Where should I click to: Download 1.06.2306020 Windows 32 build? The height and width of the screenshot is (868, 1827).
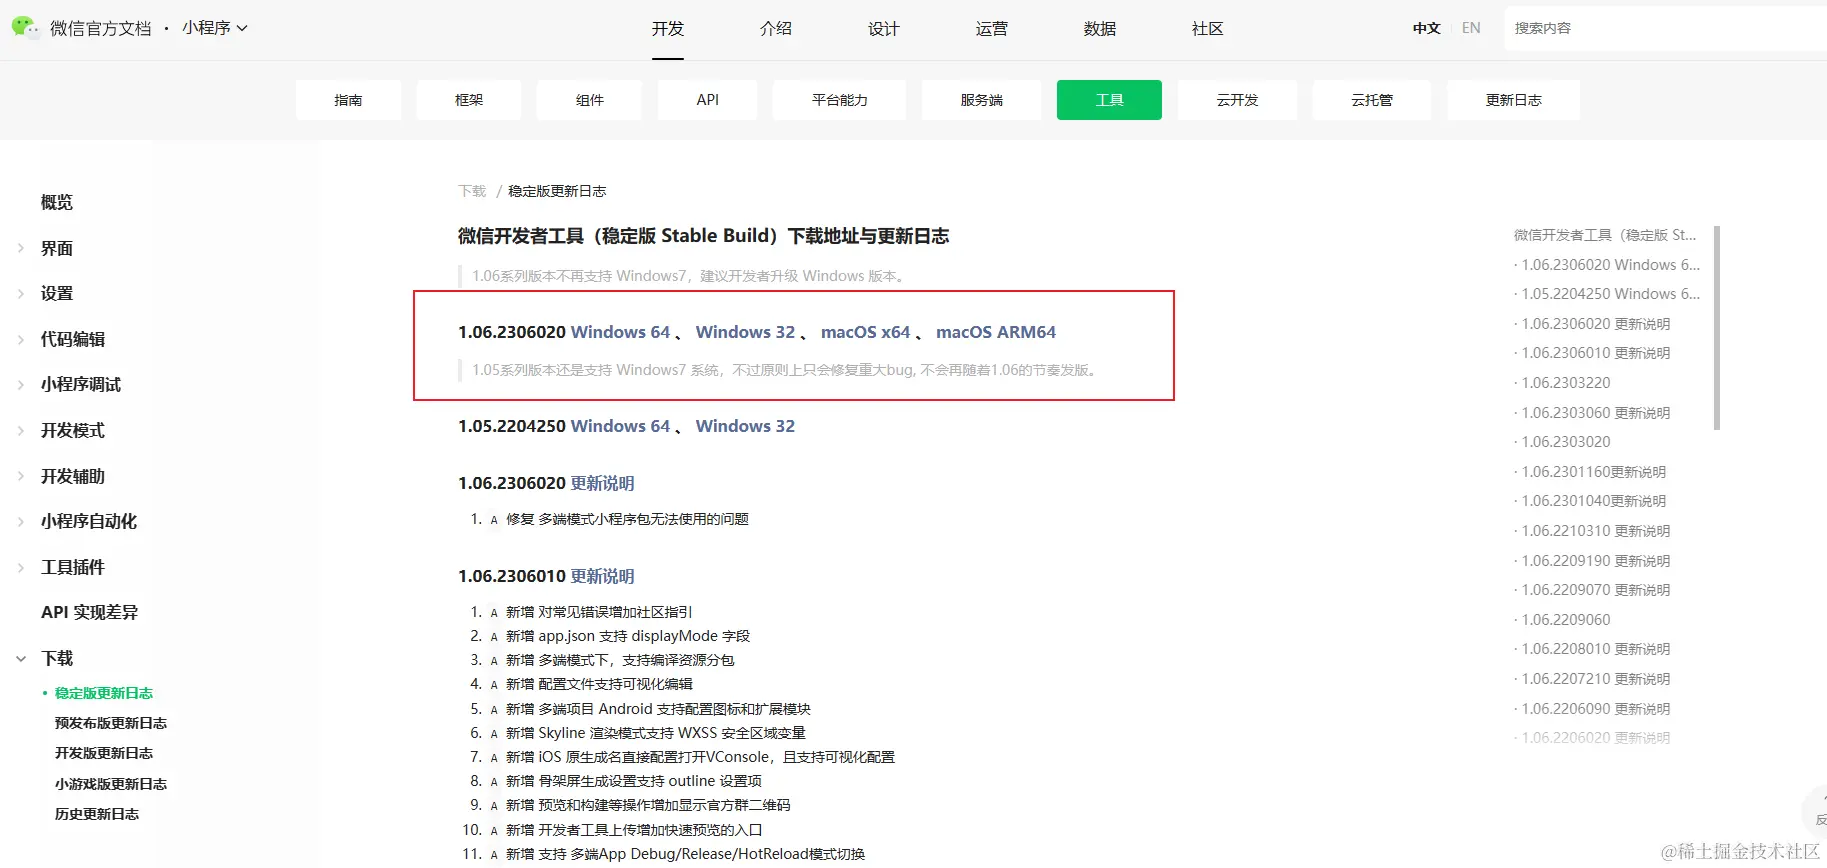click(x=746, y=332)
